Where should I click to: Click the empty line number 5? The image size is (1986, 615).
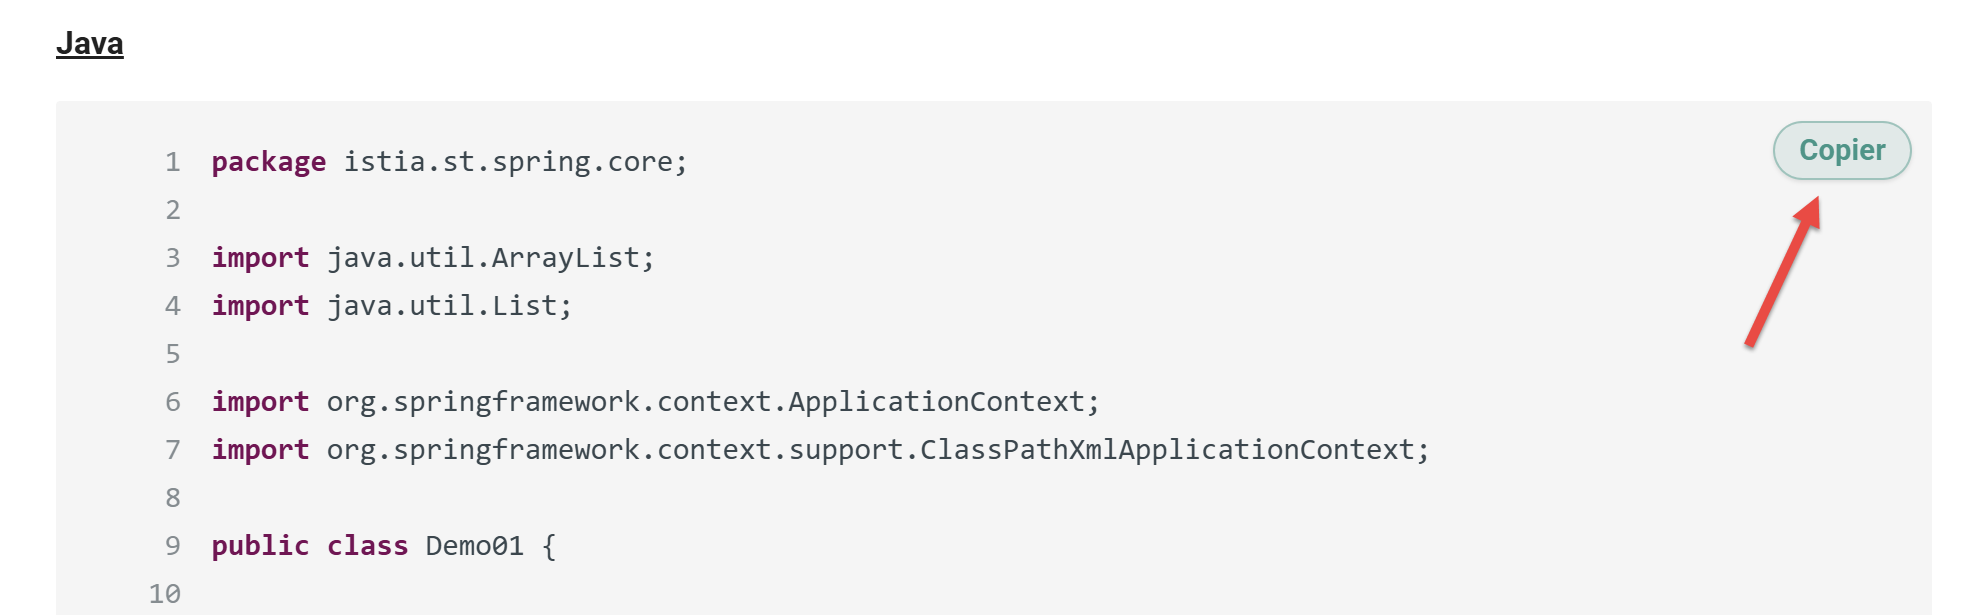pos(173,354)
